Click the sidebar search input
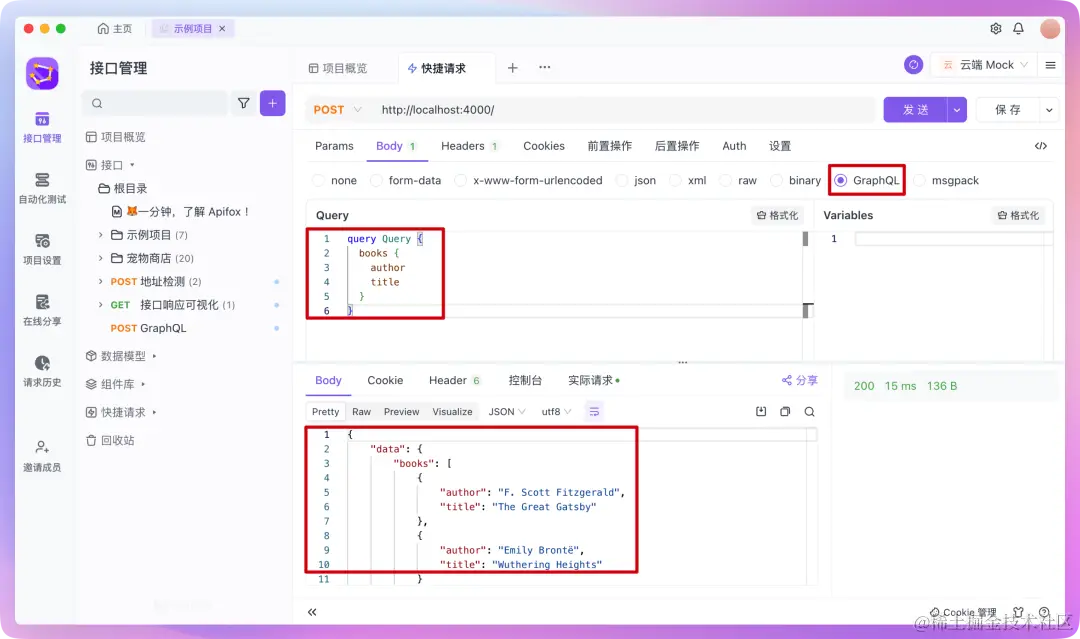1080x639 pixels. [155, 103]
